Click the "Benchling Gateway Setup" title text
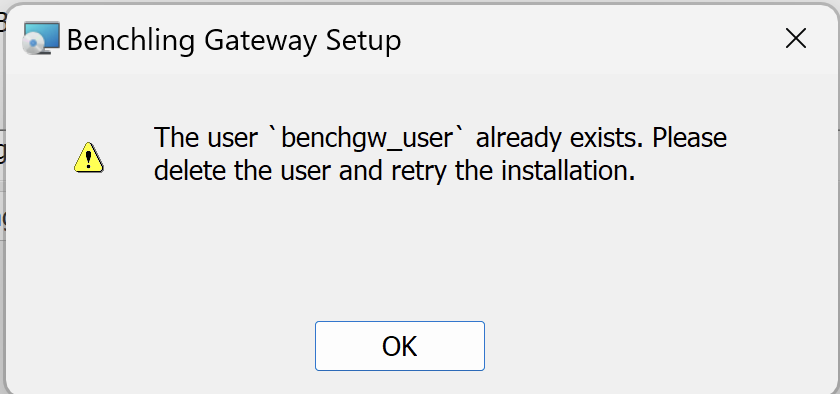Image resolution: width=840 pixels, height=394 pixels. (x=234, y=41)
